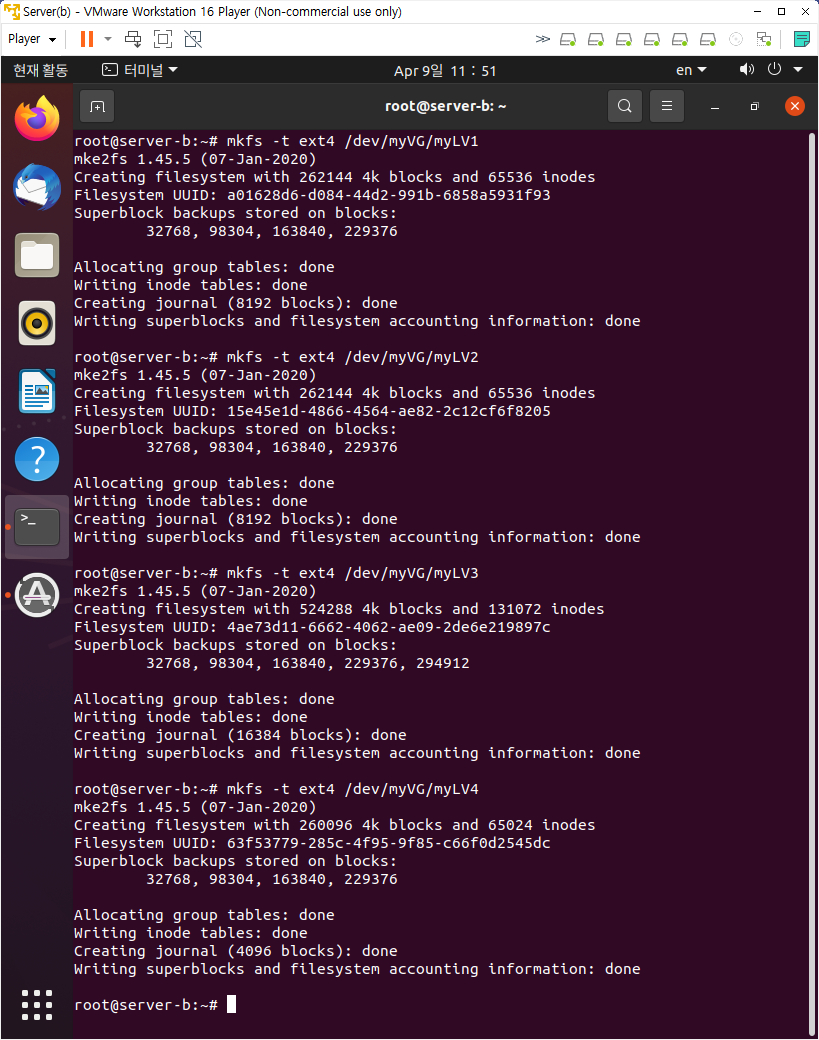Open a new terminal tab
The height and width of the screenshot is (1040, 819).
(x=97, y=106)
